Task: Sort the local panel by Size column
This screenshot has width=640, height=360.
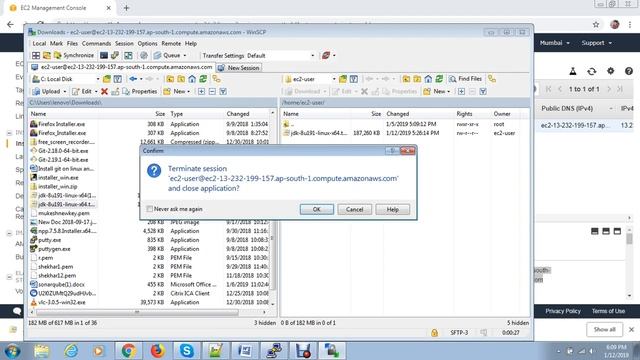Action: tap(160, 114)
